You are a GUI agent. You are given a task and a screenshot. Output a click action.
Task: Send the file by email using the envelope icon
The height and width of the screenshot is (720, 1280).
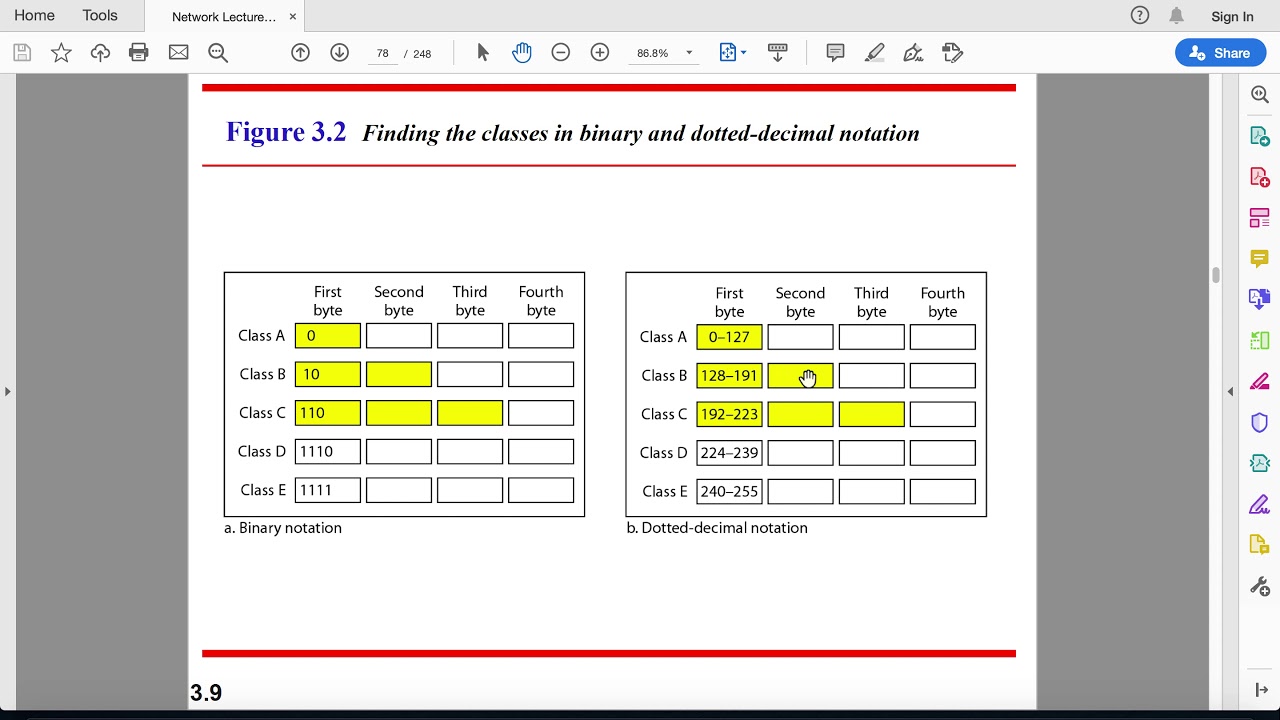coord(179,53)
